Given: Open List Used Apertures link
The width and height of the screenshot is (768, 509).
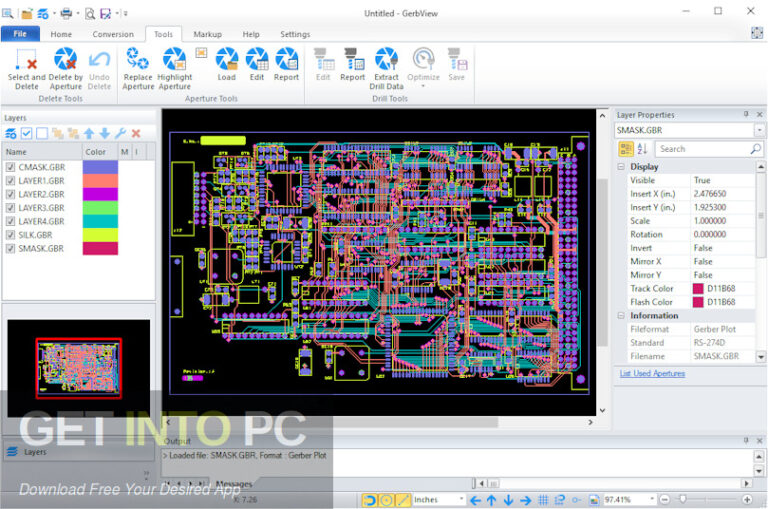Looking at the screenshot, I should pyautogui.click(x=652, y=373).
